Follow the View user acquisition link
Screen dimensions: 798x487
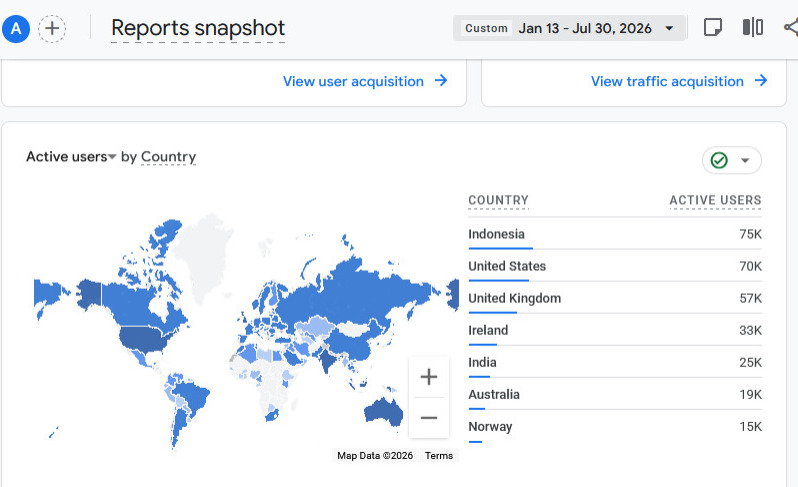[365, 81]
